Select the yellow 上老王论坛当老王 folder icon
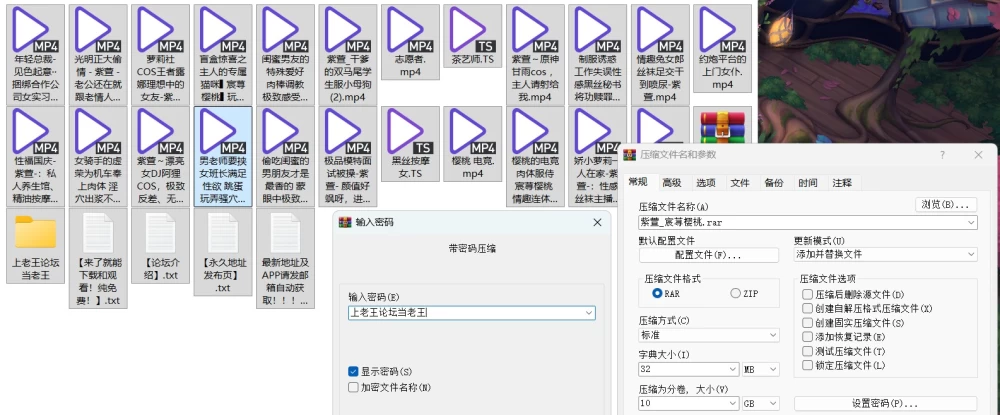The height and width of the screenshot is (415, 1000). [x=36, y=232]
